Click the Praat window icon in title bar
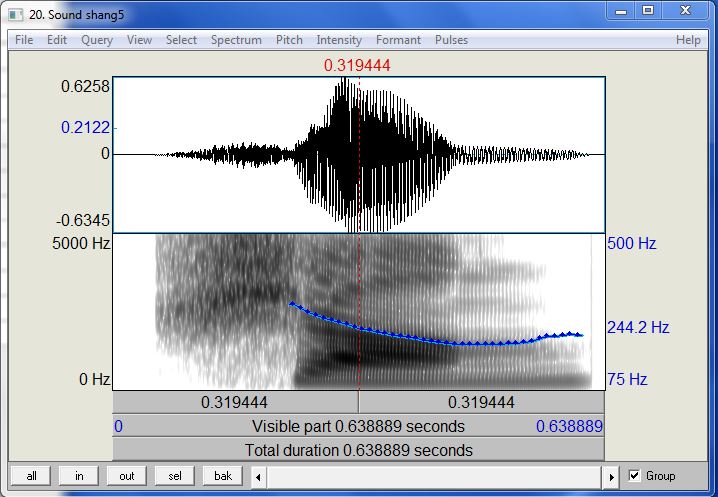 [16, 15]
